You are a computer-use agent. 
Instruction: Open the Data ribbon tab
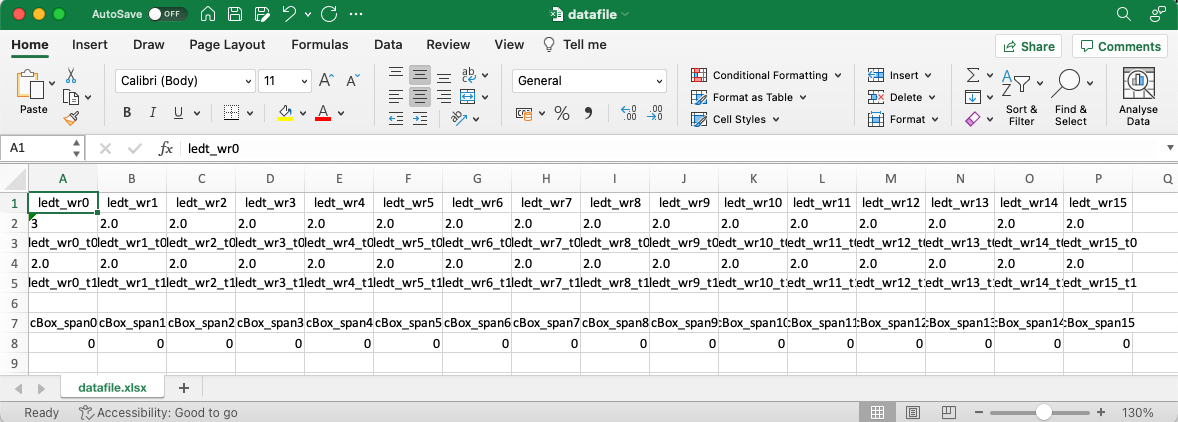(x=388, y=45)
